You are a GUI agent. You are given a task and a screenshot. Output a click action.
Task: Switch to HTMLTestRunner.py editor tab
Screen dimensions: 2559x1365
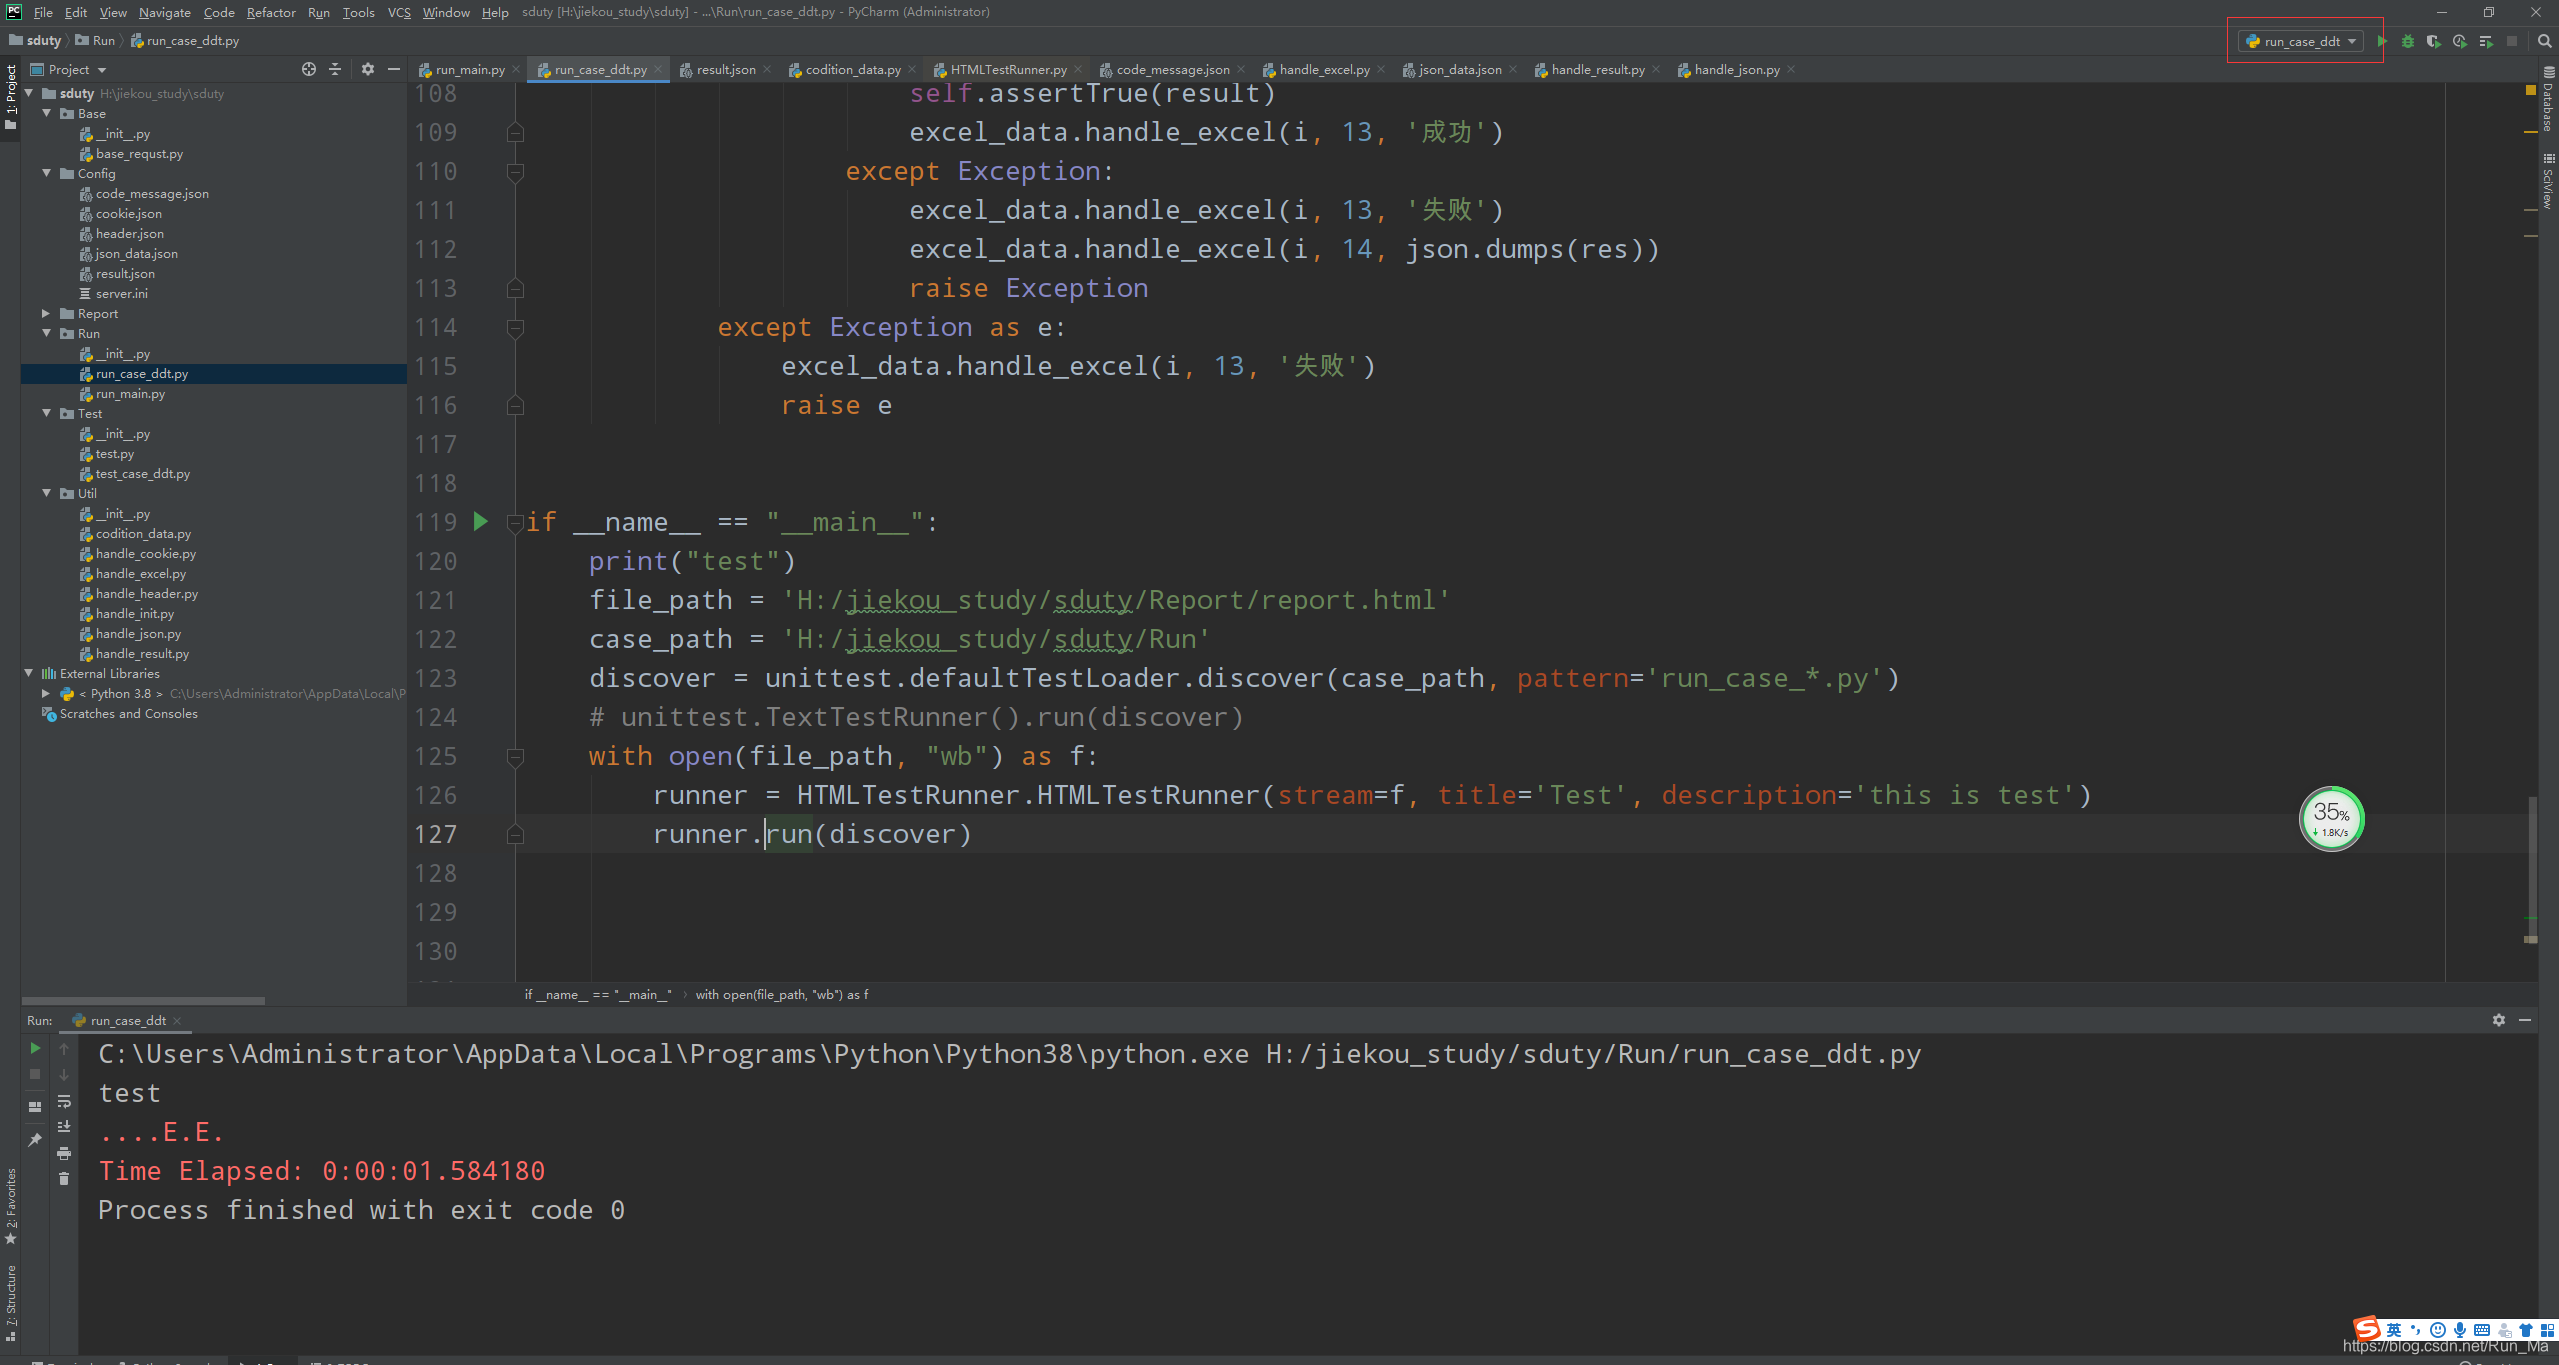pyautogui.click(x=1007, y=69)
